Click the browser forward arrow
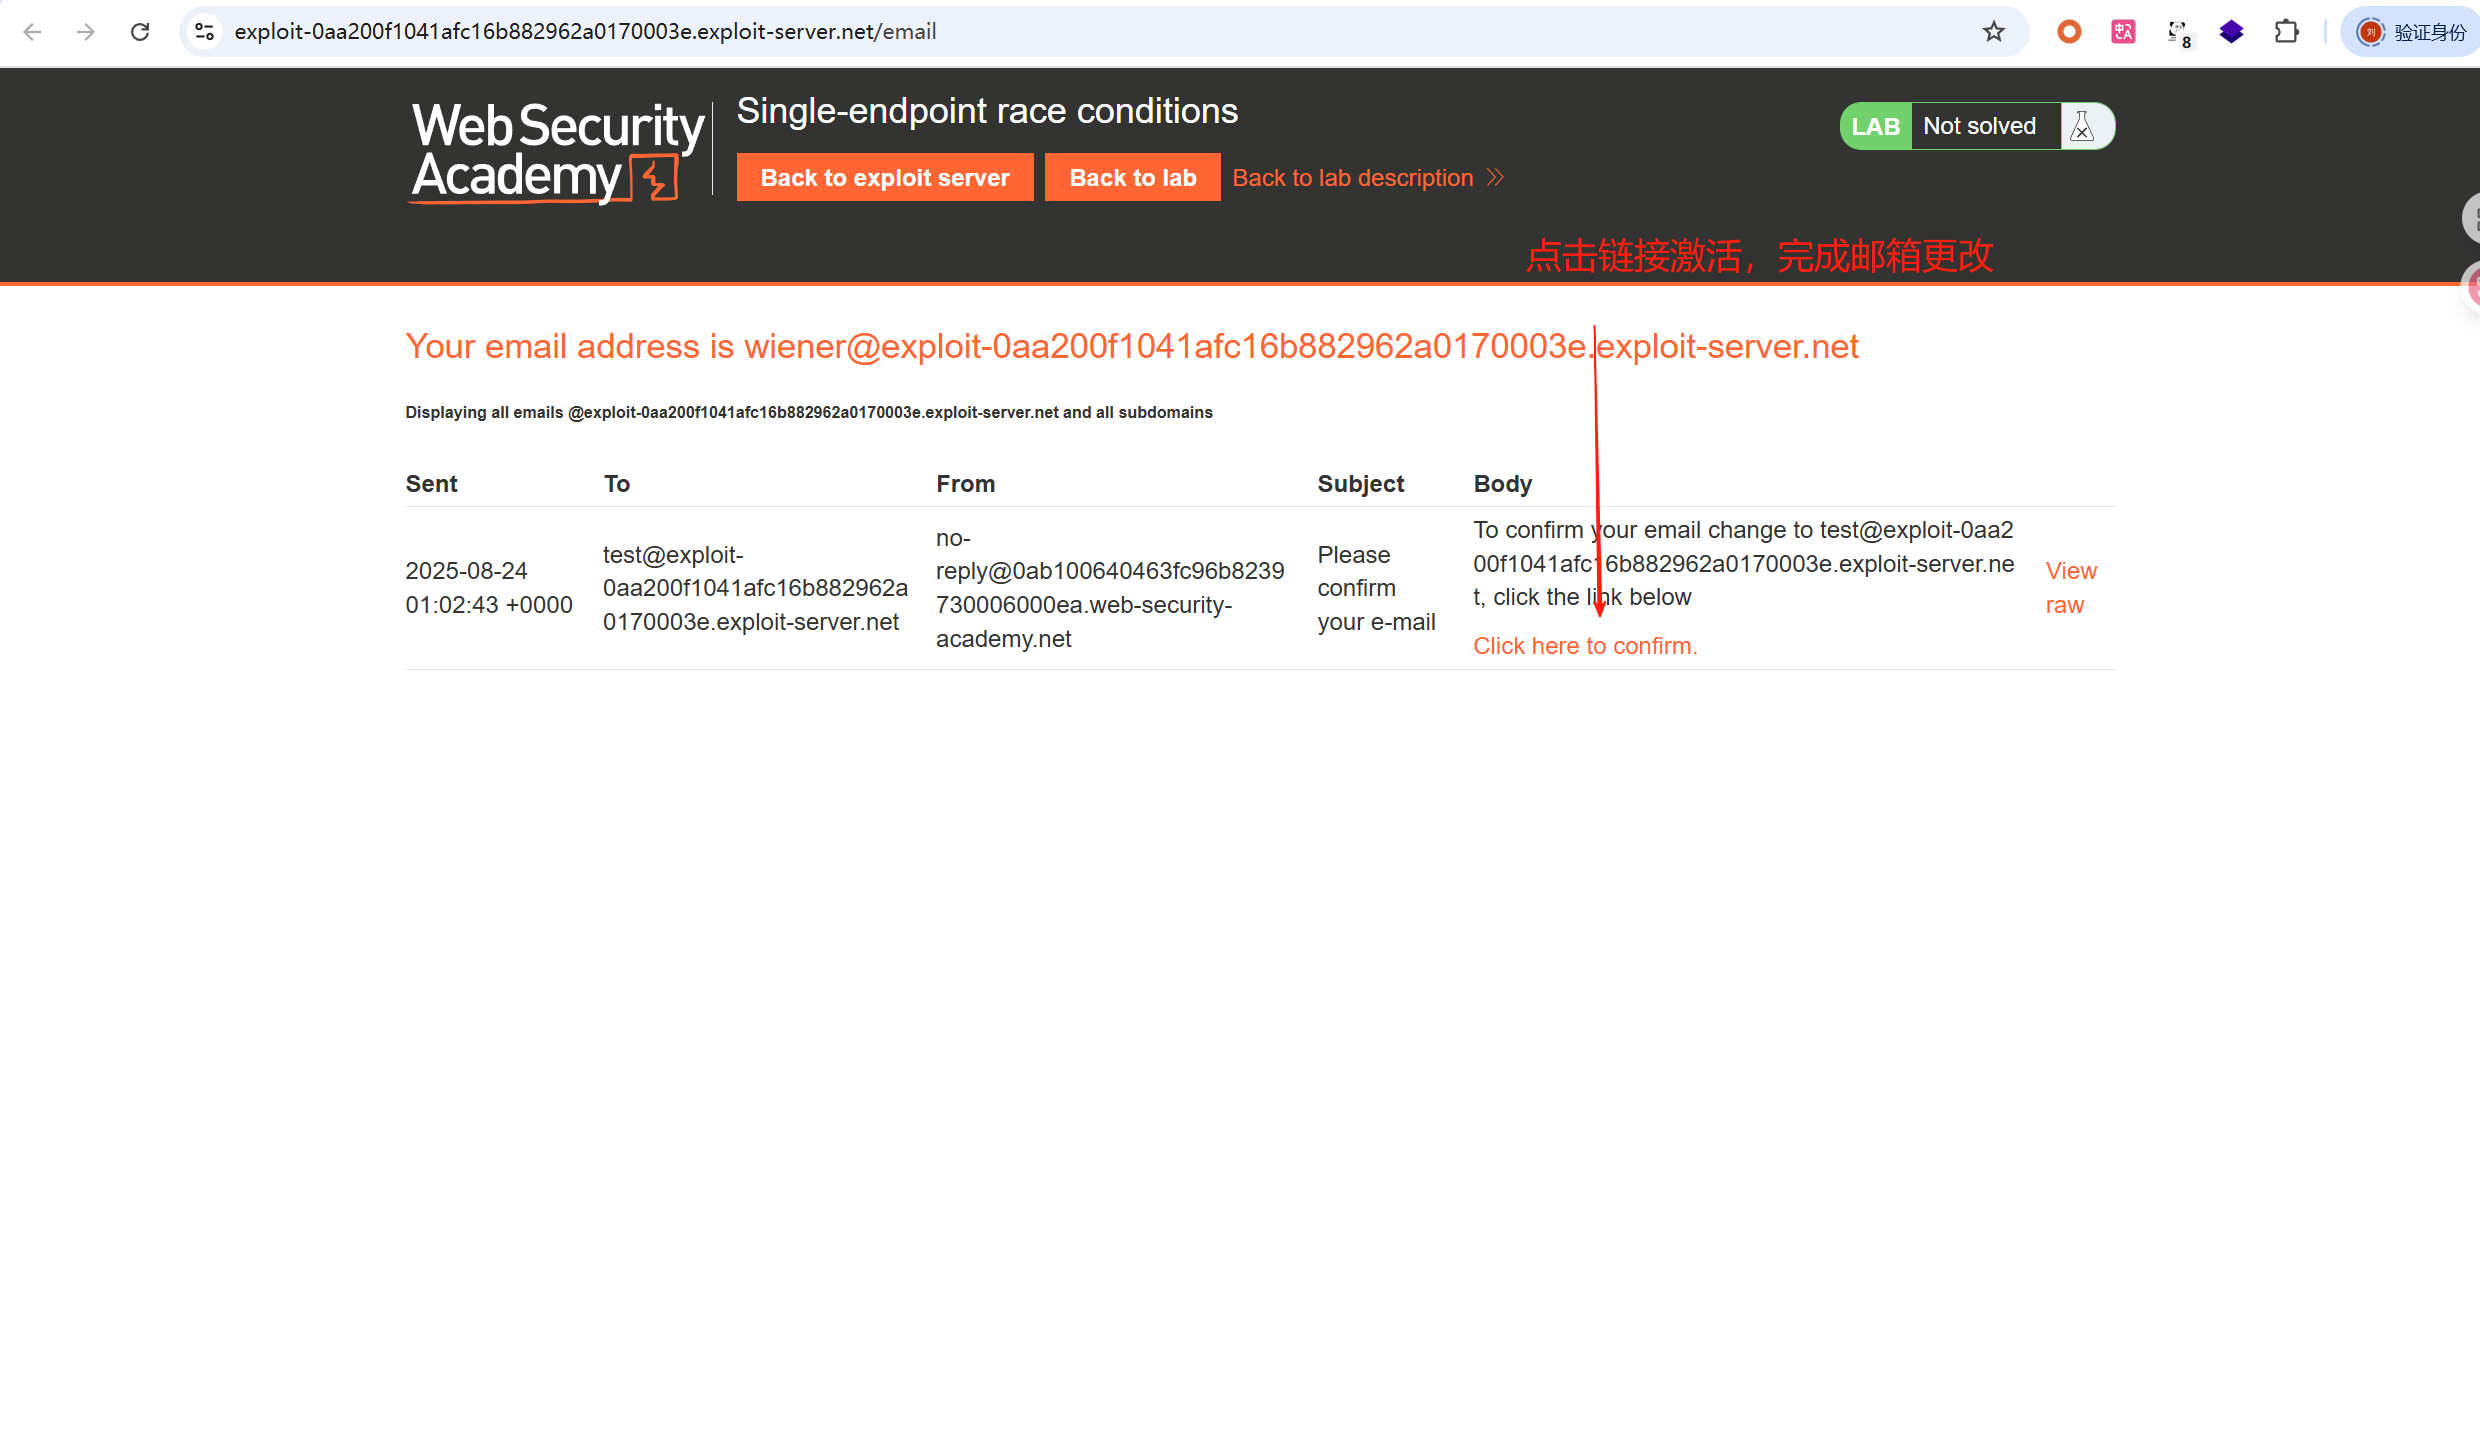 (86, 32)
